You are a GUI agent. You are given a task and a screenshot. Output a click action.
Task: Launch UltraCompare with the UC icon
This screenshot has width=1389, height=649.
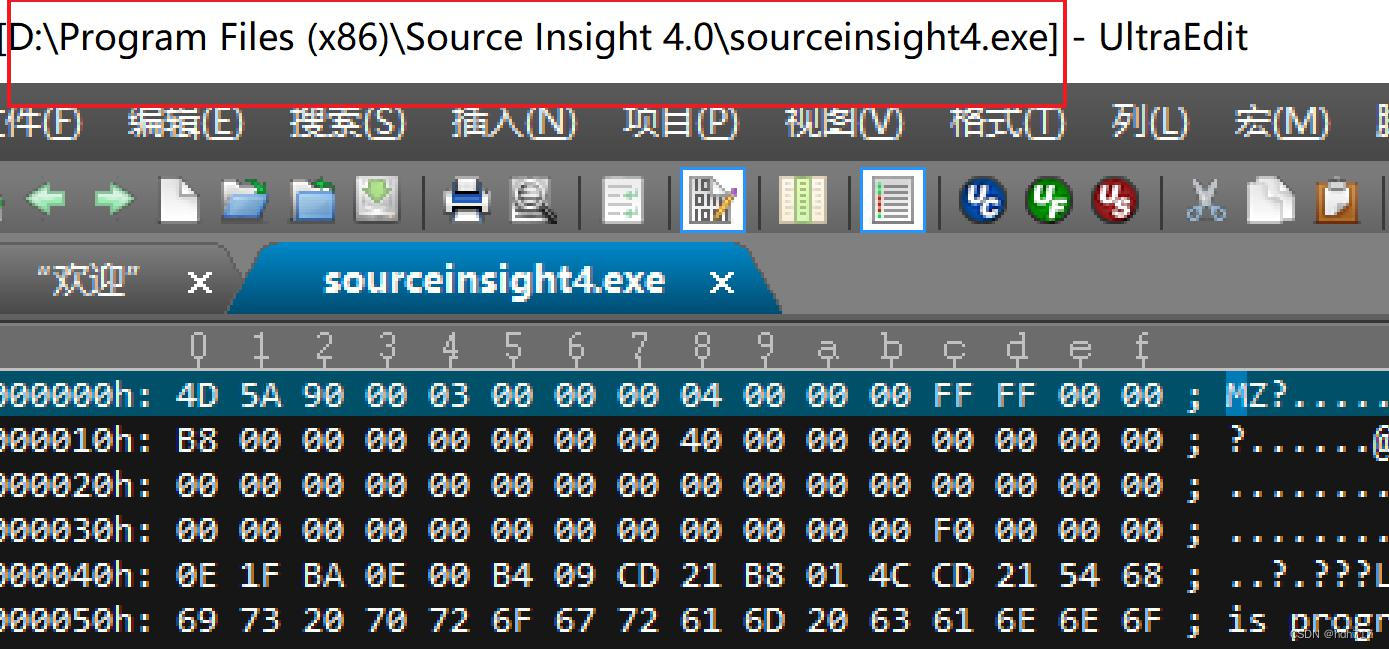tap(982, 200)
